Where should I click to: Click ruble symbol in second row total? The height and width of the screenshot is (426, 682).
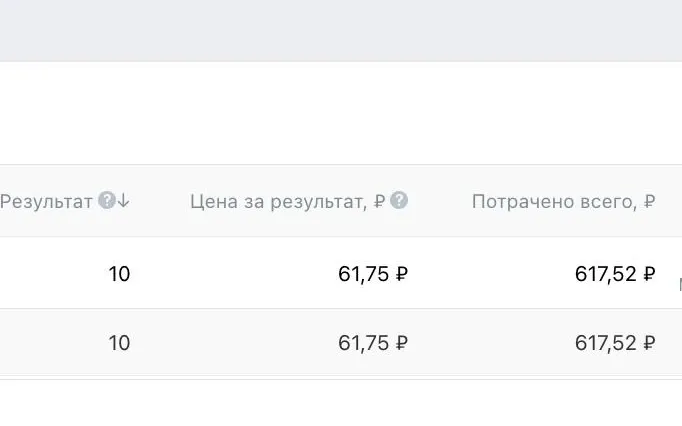[x=649, y=343]
